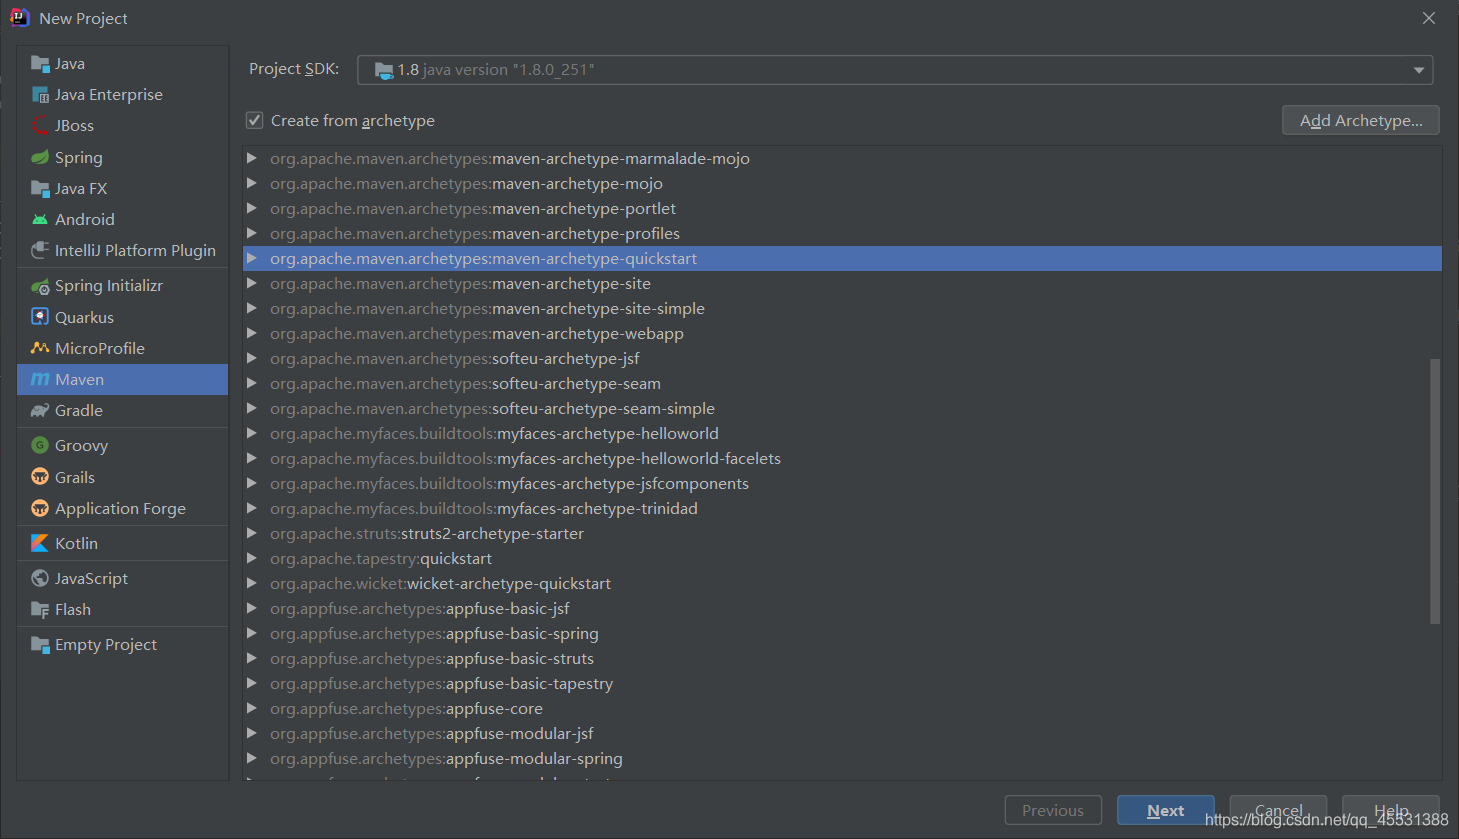The height and width of the screenshot is (839, 1459).
Task: Click the Kotlin logo icon
Action: (x=40, y=544)
